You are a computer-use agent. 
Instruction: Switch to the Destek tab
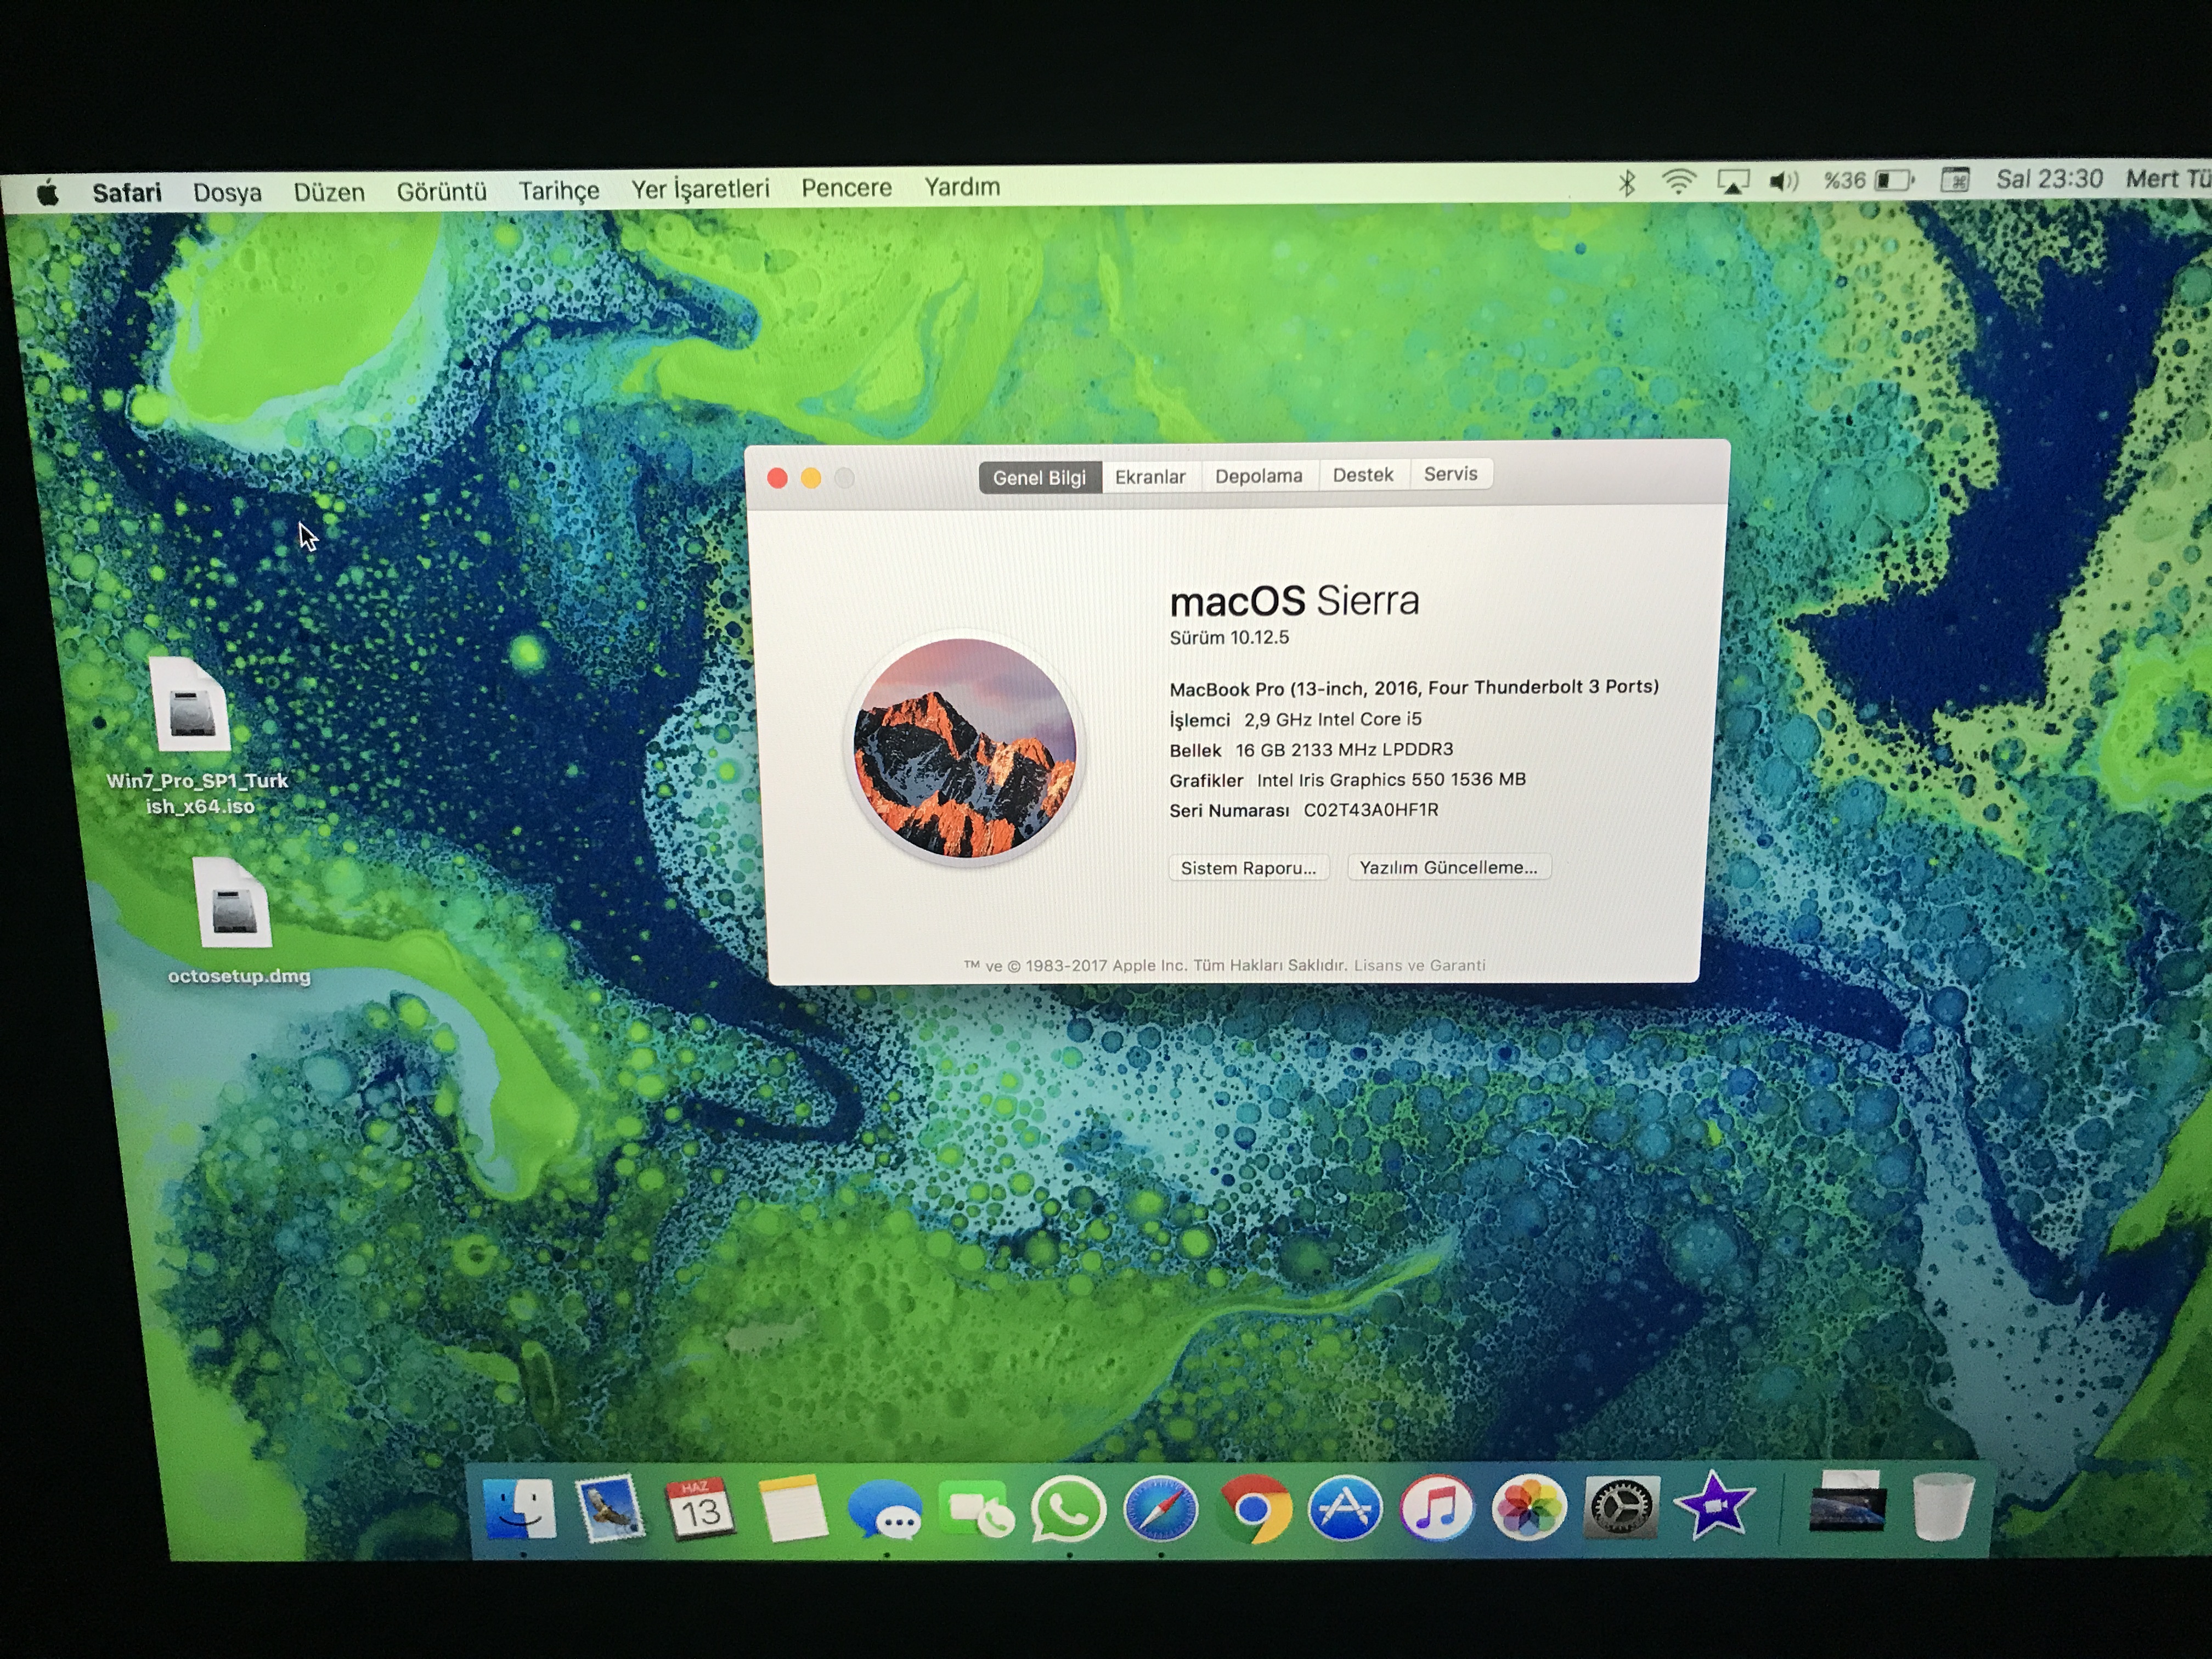pyautogui.click(x=1363, y=475)
